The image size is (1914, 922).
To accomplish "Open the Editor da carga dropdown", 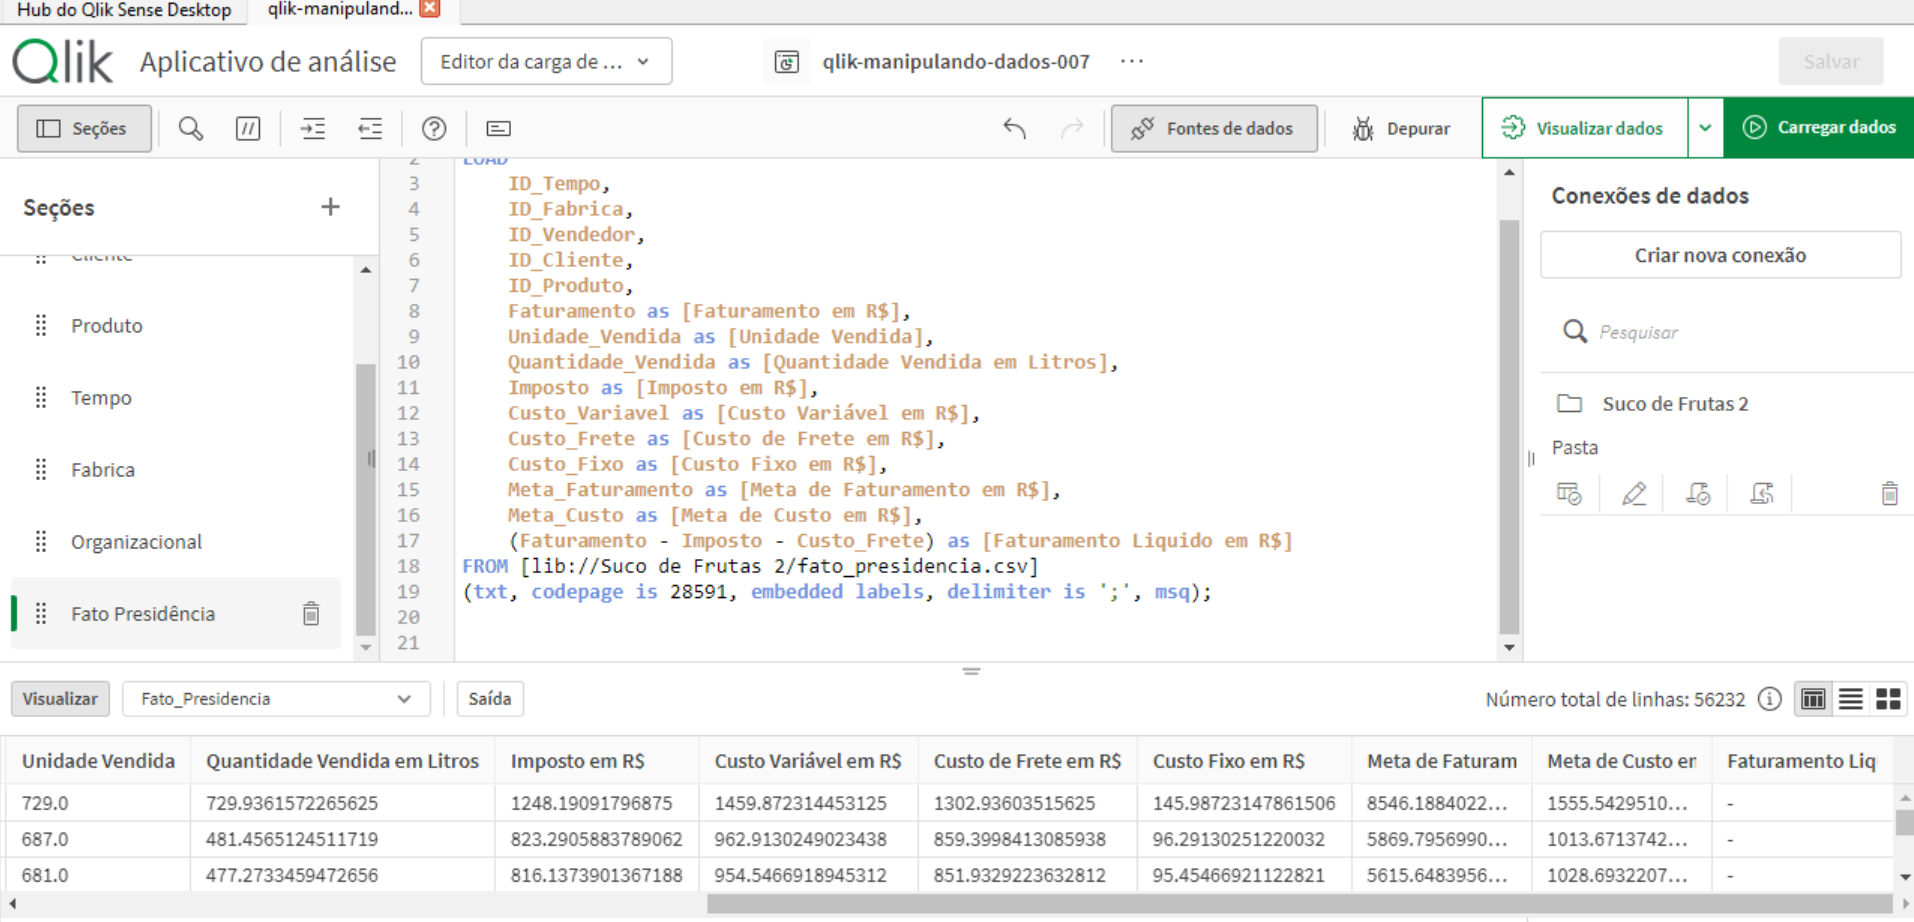I will pyautogui.click(x=546, y=62).
